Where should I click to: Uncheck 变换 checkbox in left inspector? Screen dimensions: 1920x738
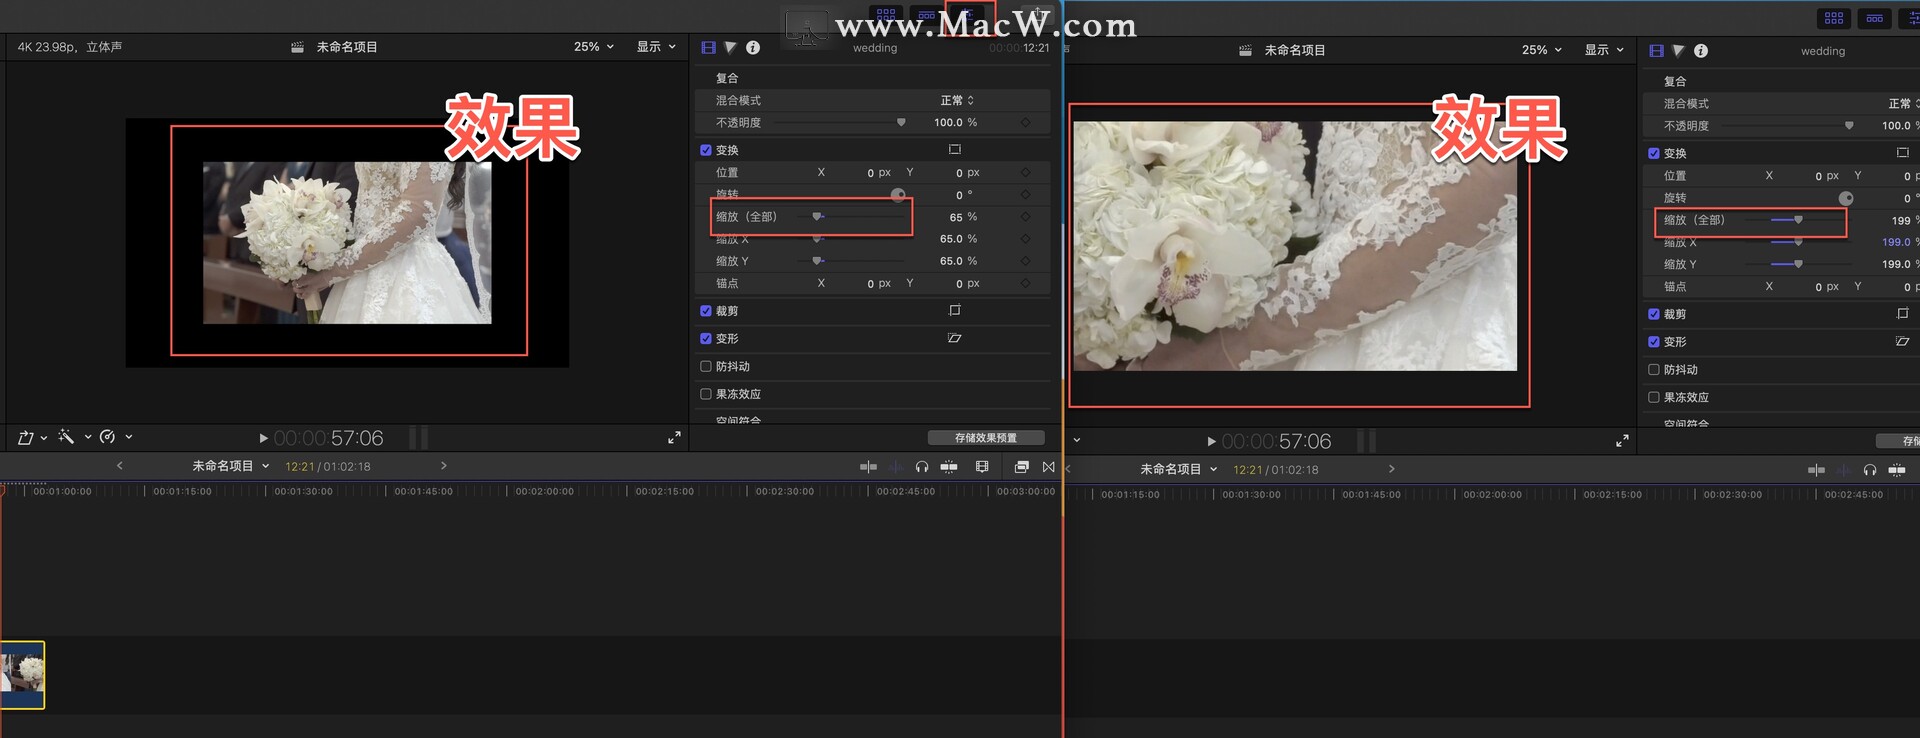click(x=706, y=150)
